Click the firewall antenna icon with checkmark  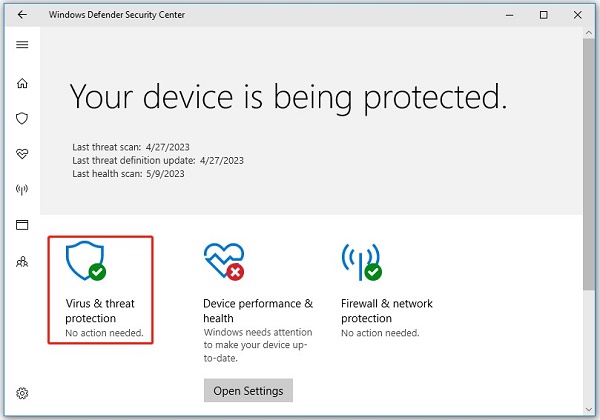pos(361,260)
